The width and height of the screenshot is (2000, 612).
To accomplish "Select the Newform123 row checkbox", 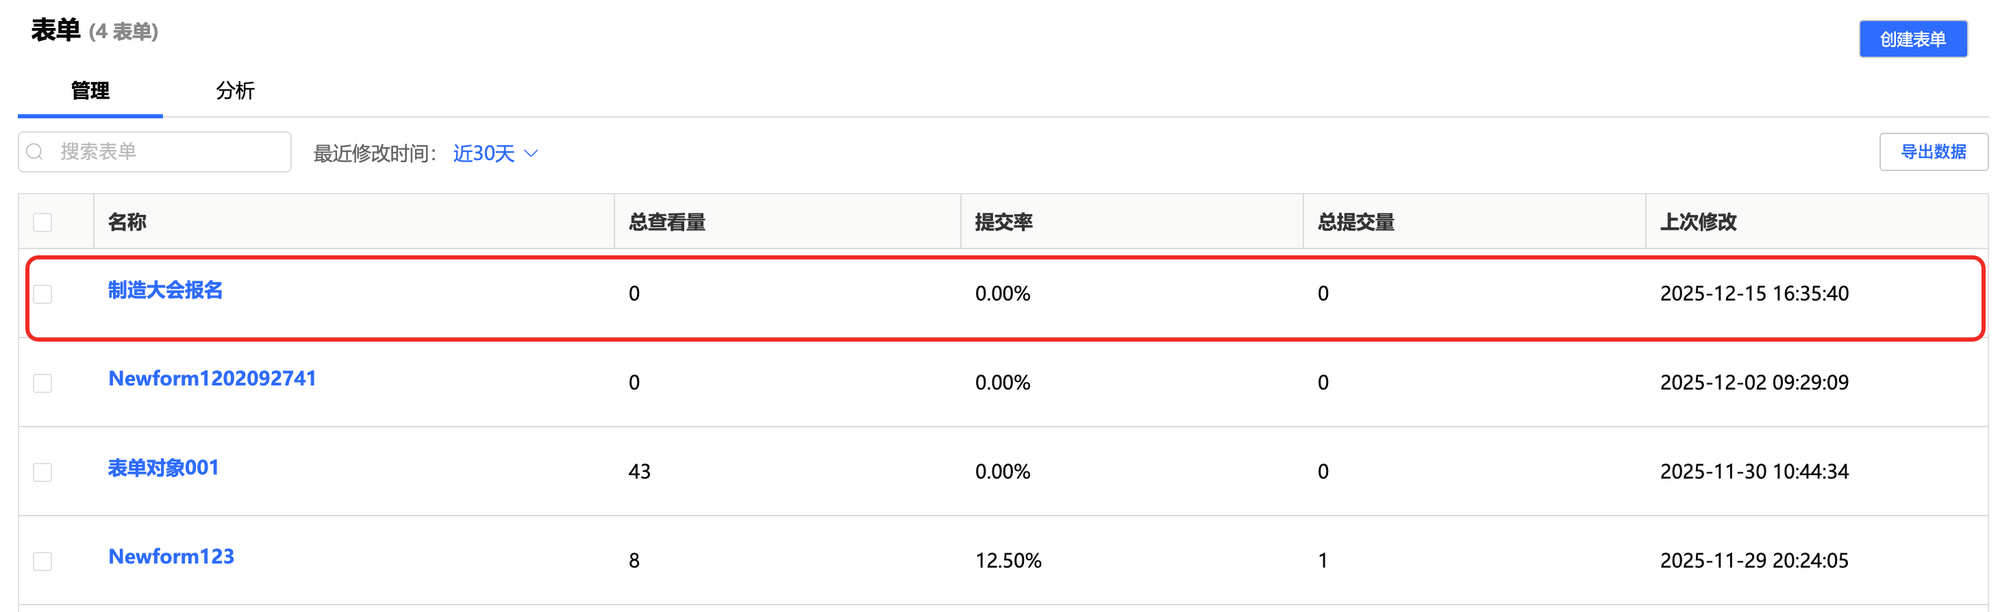I will pos(42,561).
